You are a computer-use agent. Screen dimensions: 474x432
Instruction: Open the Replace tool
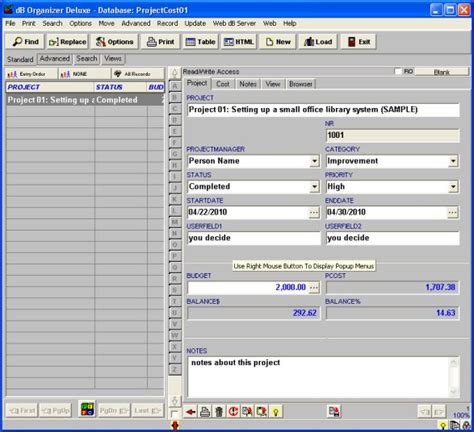[x=68, y=42]
